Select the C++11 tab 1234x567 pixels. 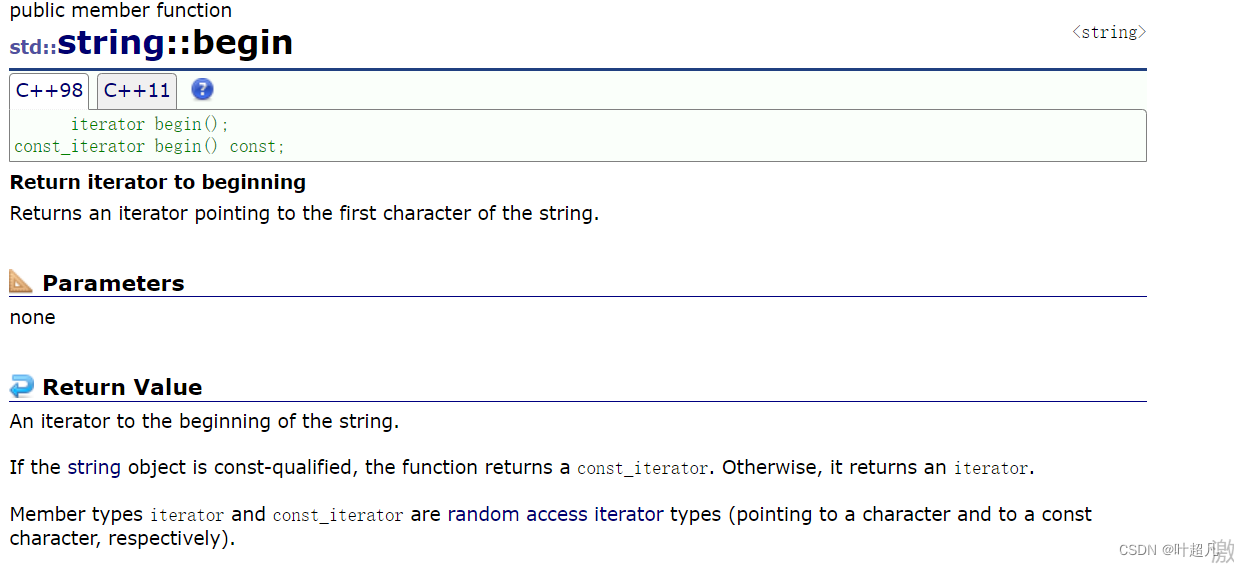(x=137, y=91)
